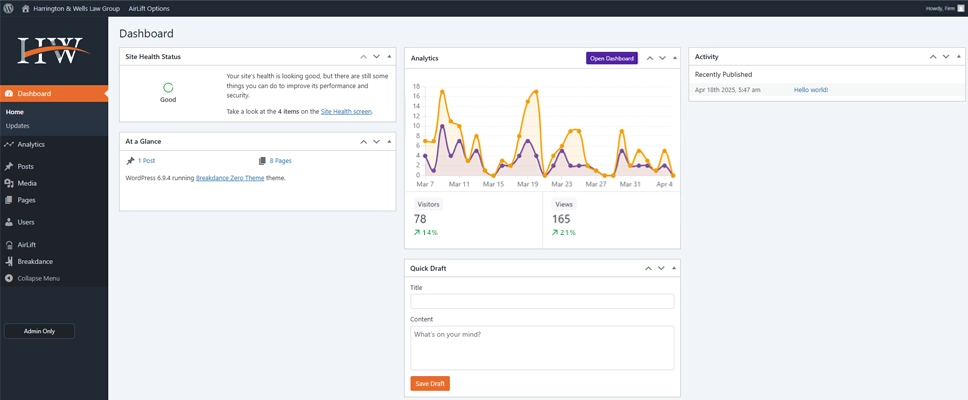Click the Apr 18th 2025 publish date
This screenshot has width=968, height=400.
(727, 90)
